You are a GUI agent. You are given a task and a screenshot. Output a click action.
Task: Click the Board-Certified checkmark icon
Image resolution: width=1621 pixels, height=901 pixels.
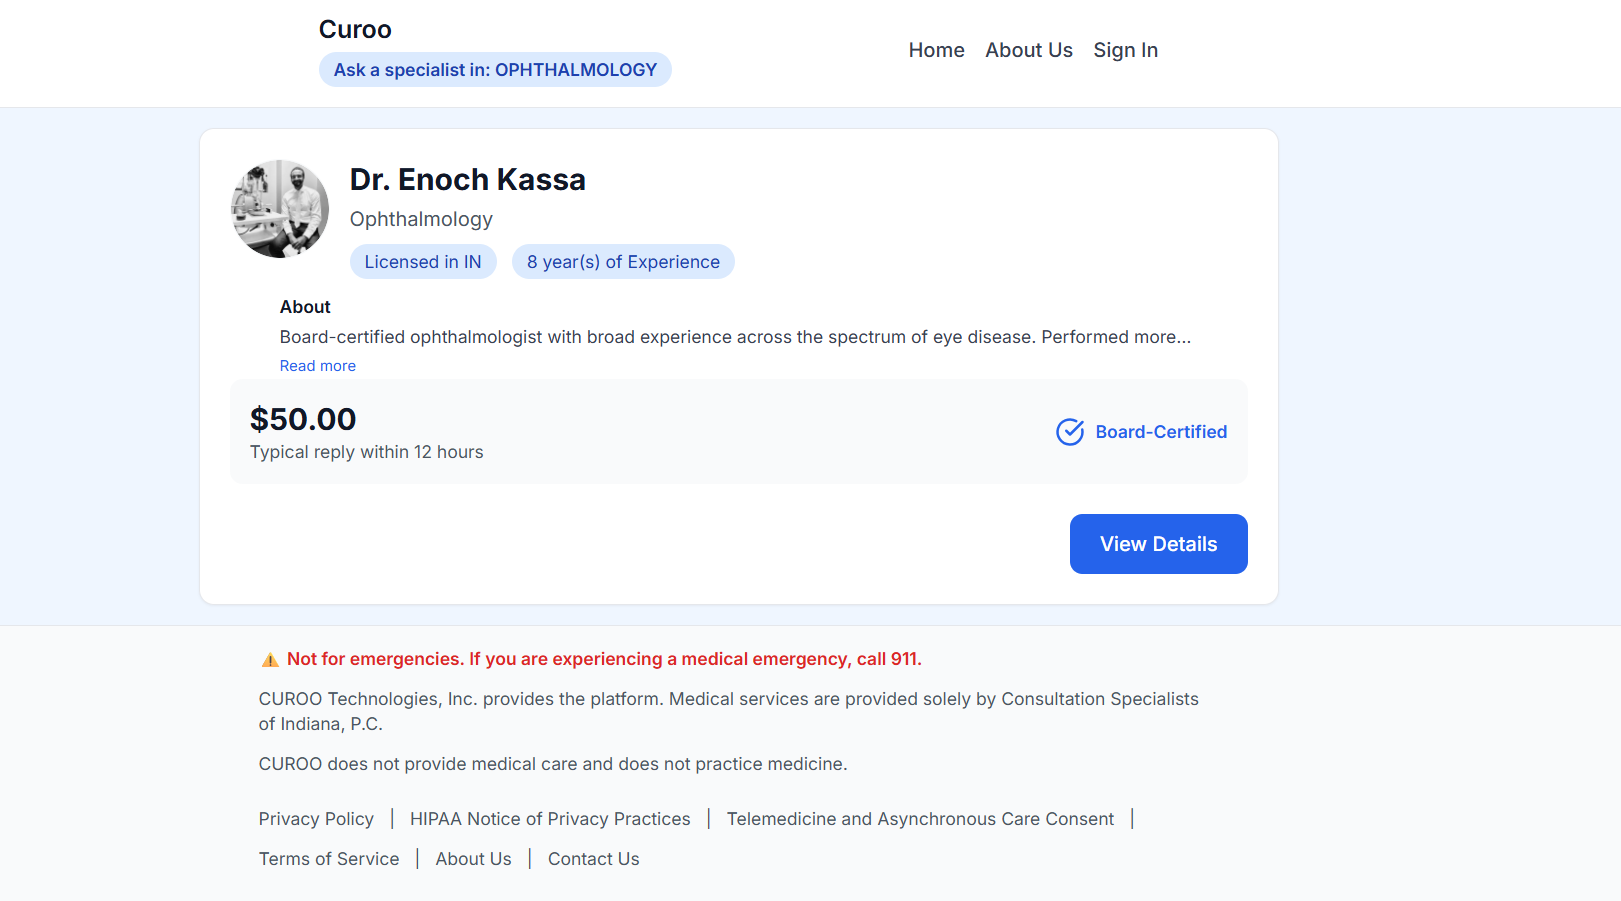1070,432
